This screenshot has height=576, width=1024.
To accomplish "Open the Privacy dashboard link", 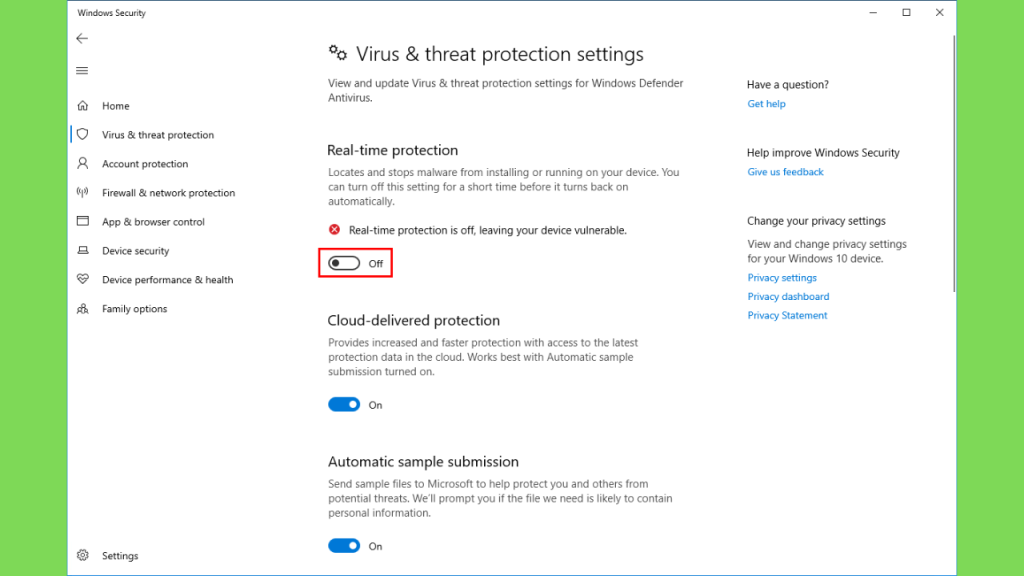I will pyautogui.click(x=788, y=296).
